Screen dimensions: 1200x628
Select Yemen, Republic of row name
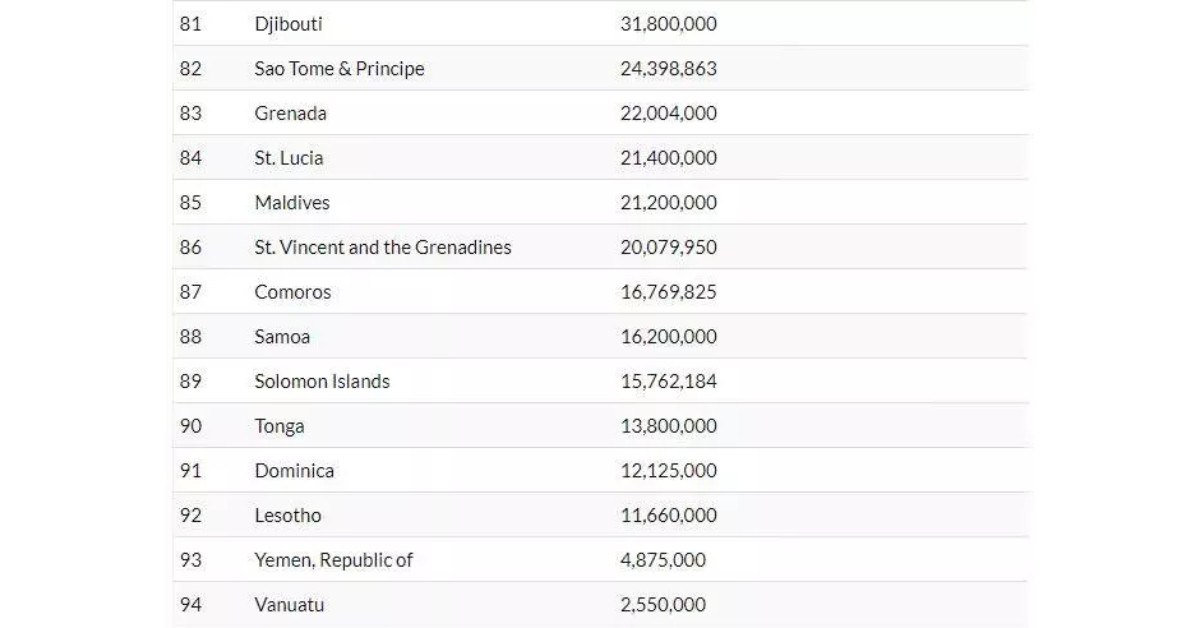click(x=333, y=560)
